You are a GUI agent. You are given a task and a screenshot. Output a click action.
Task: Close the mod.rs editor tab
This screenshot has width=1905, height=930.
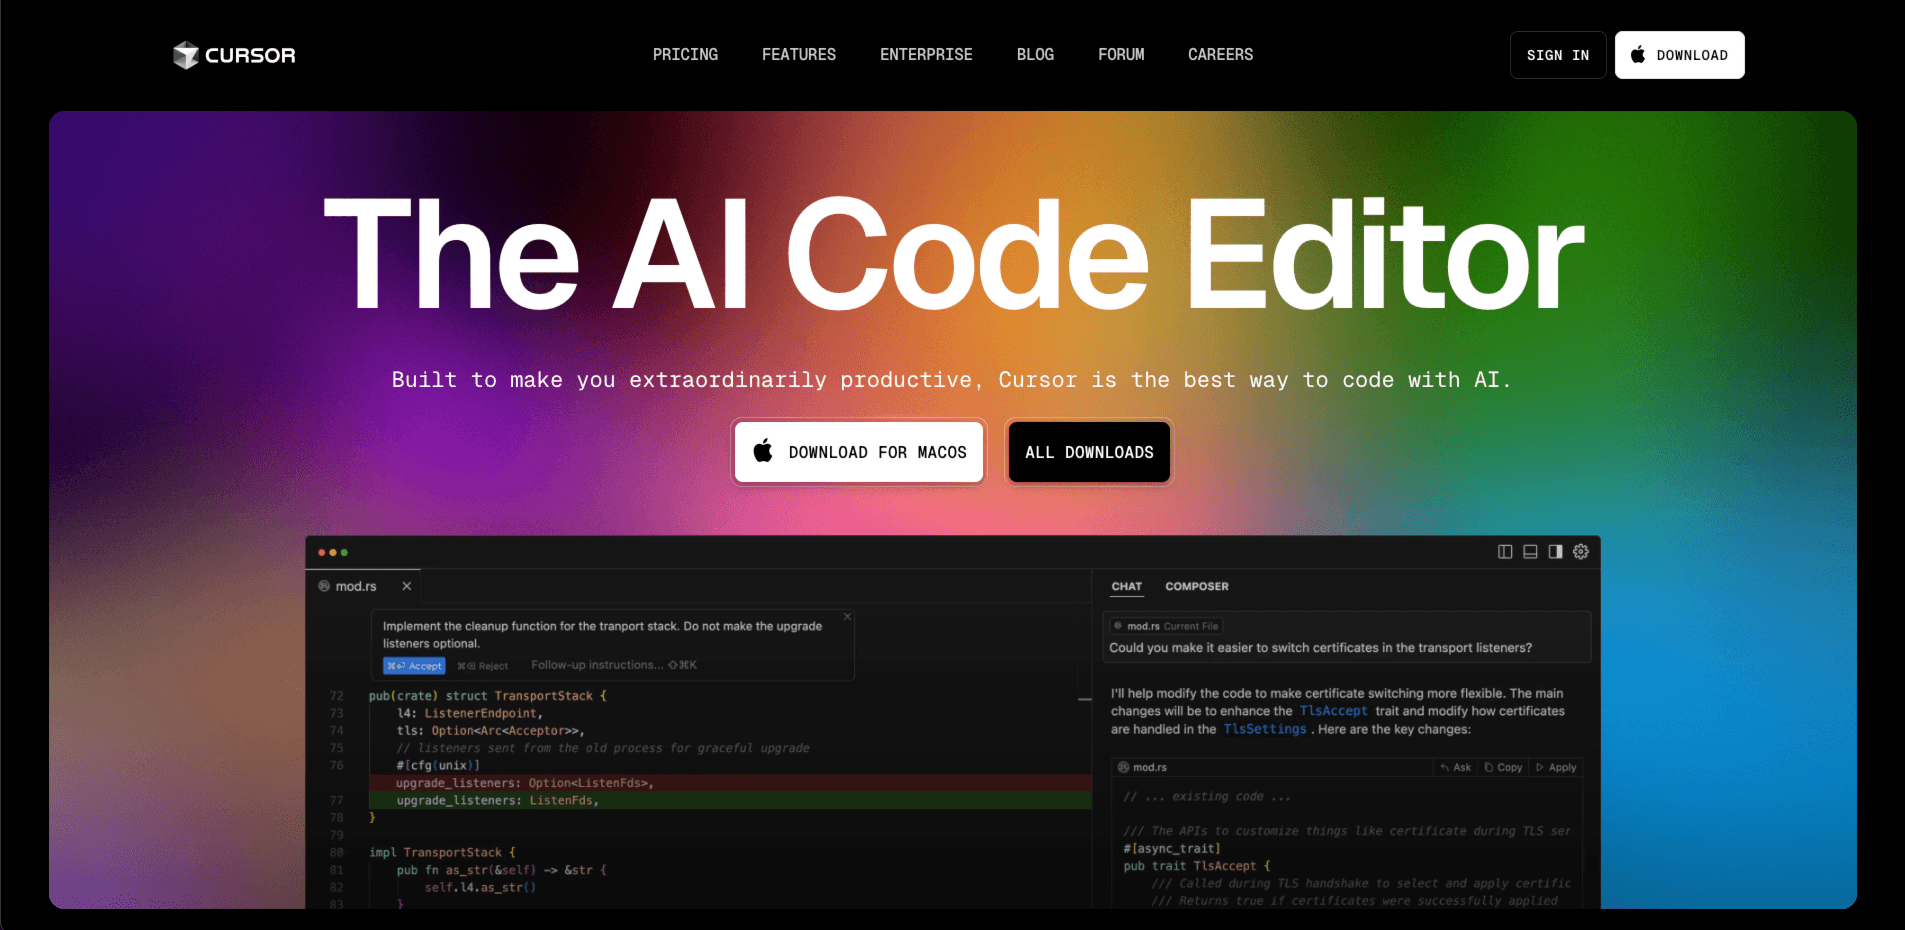tap(407, 586)
